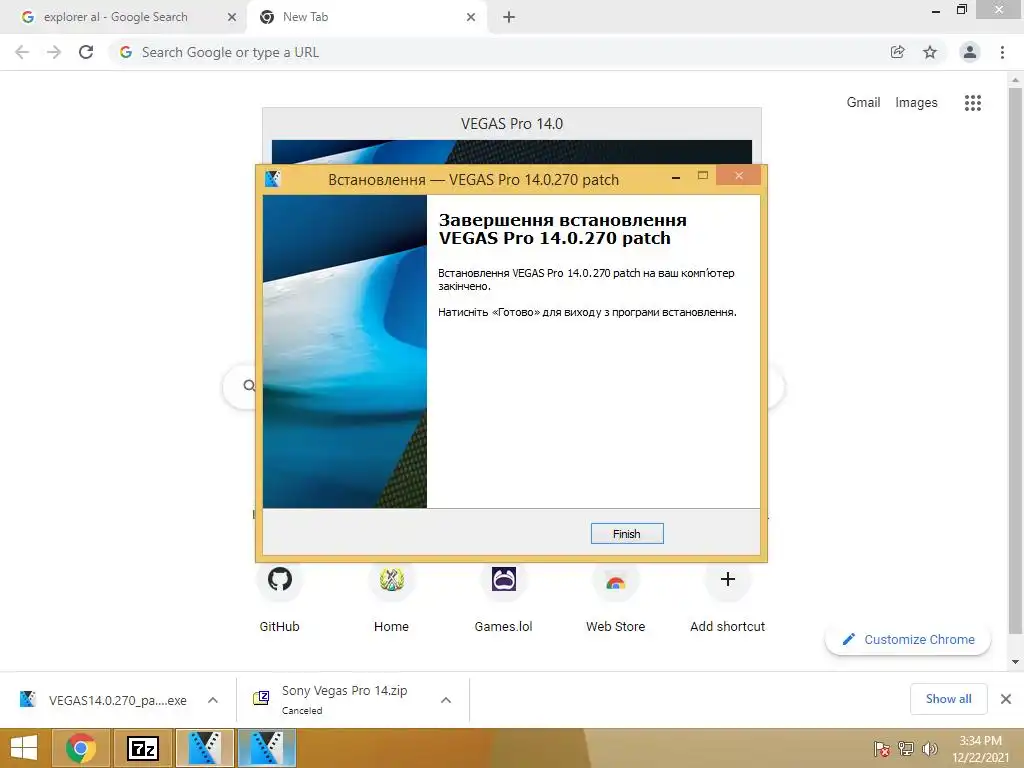Click Customize Chrome button
This screenshot has width=1024, height=768.
pos(908,639)
